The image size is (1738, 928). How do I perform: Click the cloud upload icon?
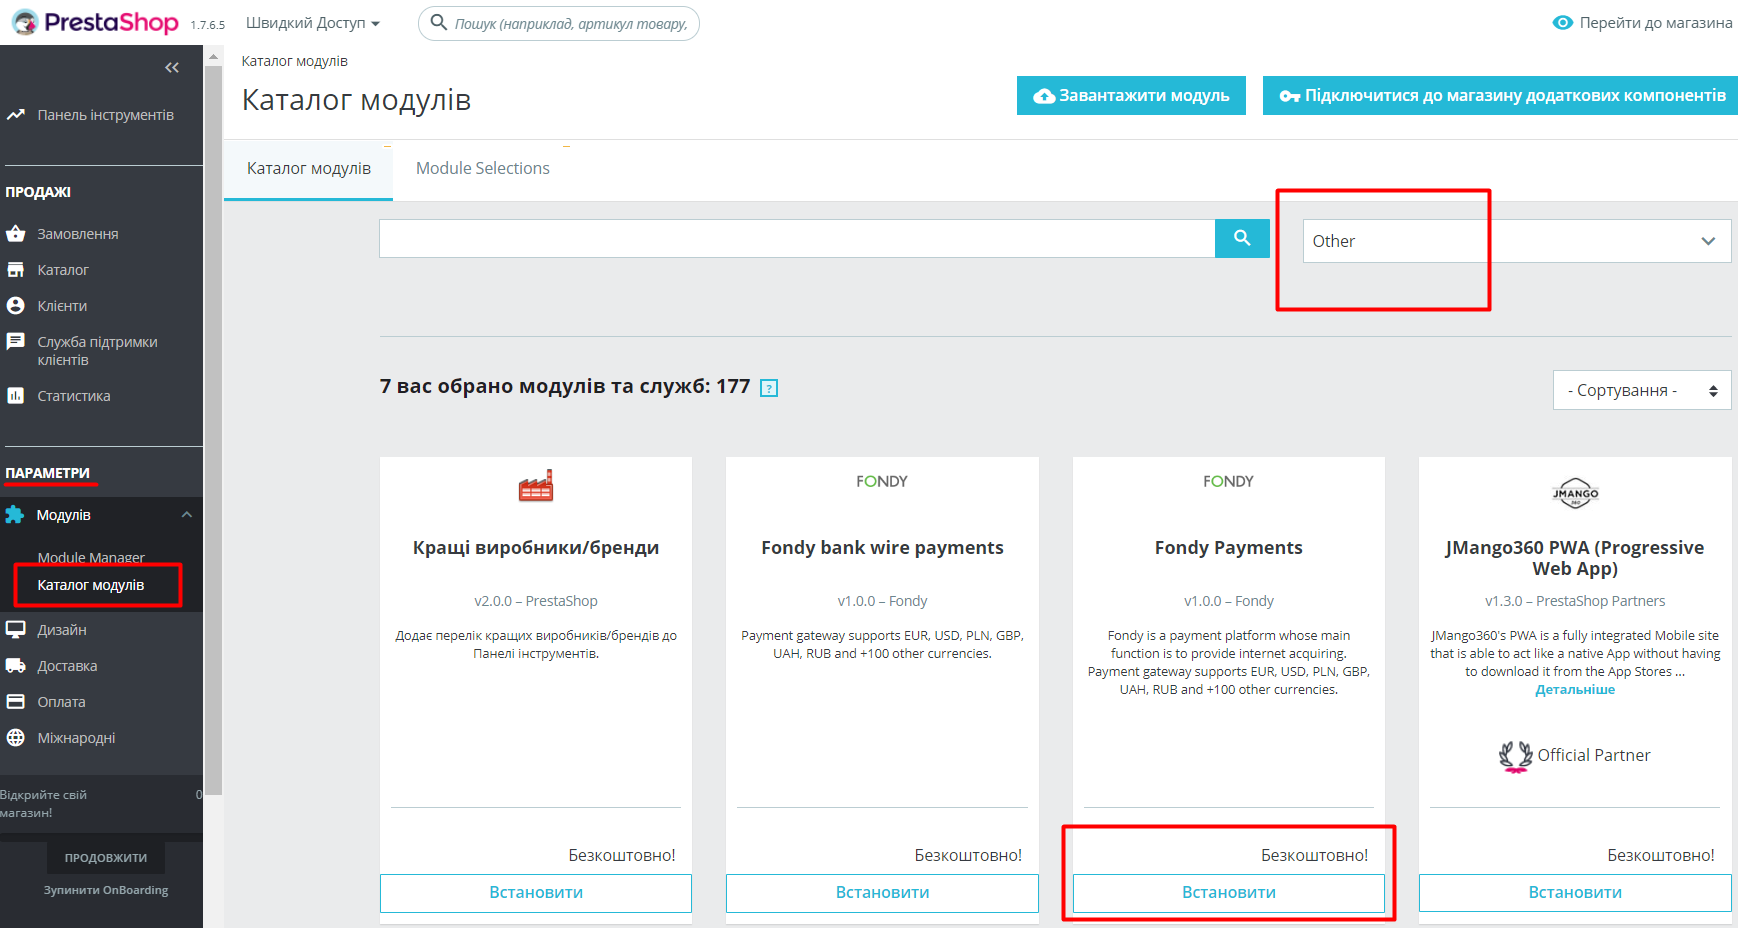(x=1044, y=96)
